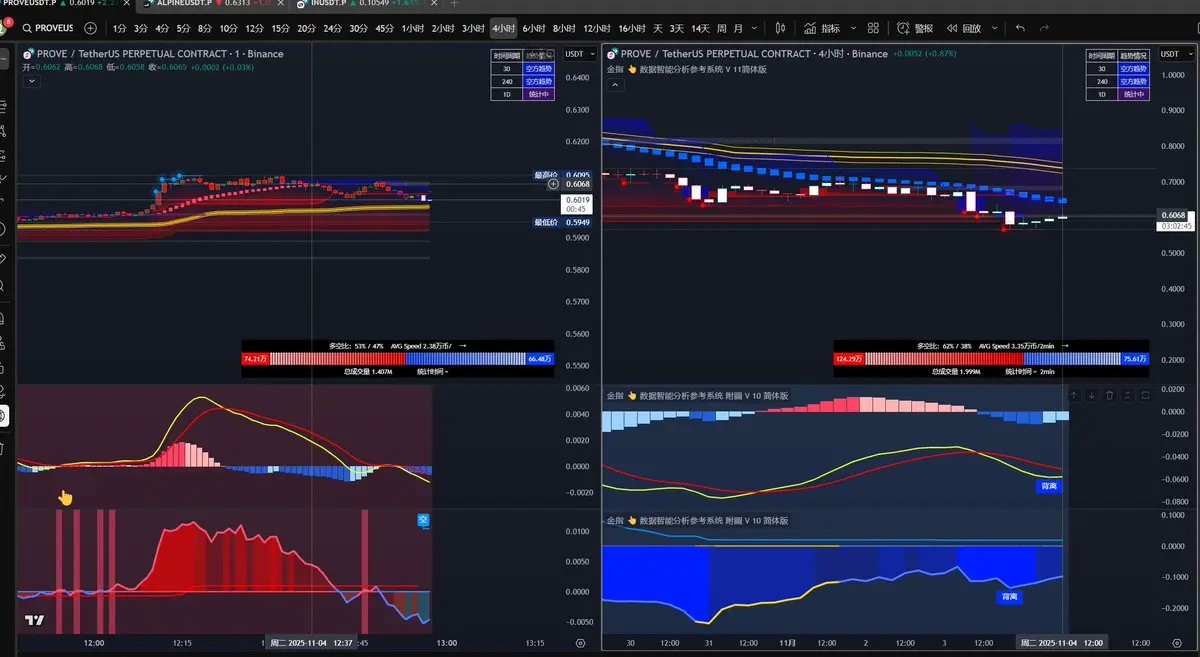
Task: Switch to the ALPINEUSDT.P browser tab
Action: [212, 4]
